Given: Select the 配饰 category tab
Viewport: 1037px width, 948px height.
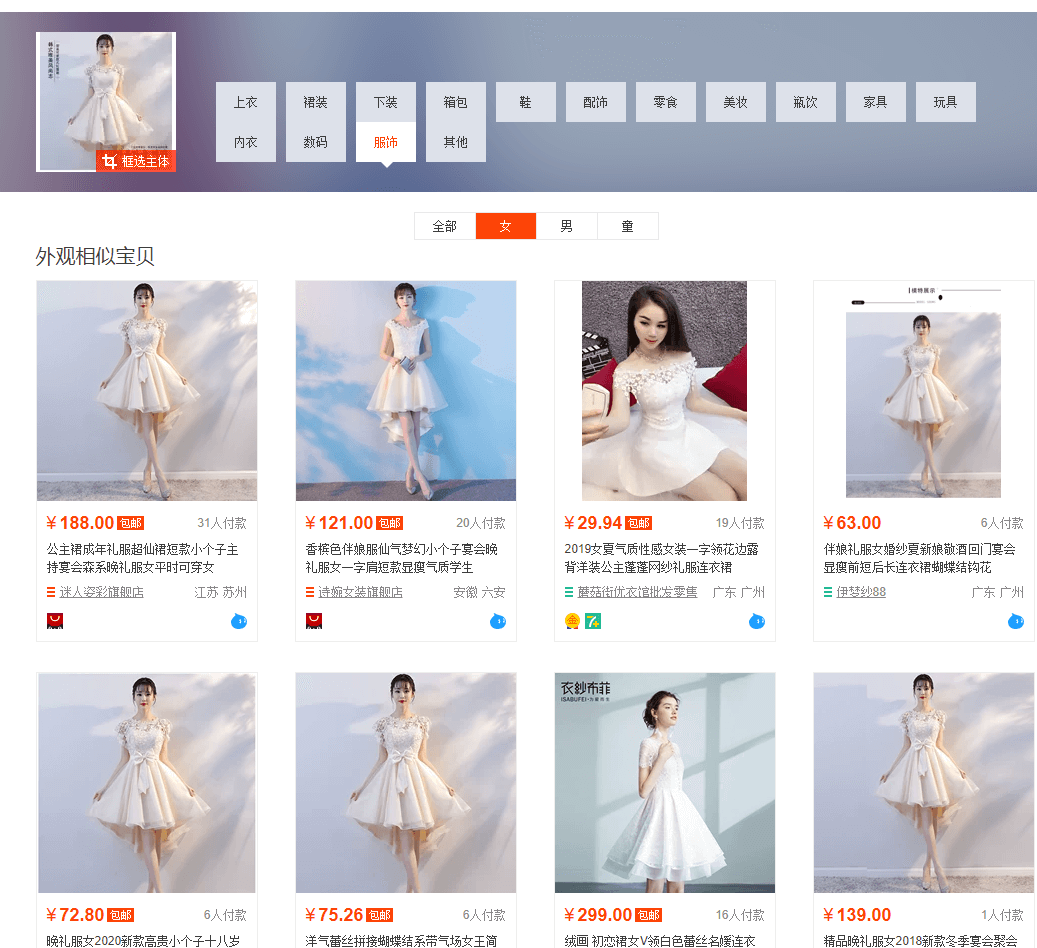Looking at the screenshot, I should click(596, 102).
